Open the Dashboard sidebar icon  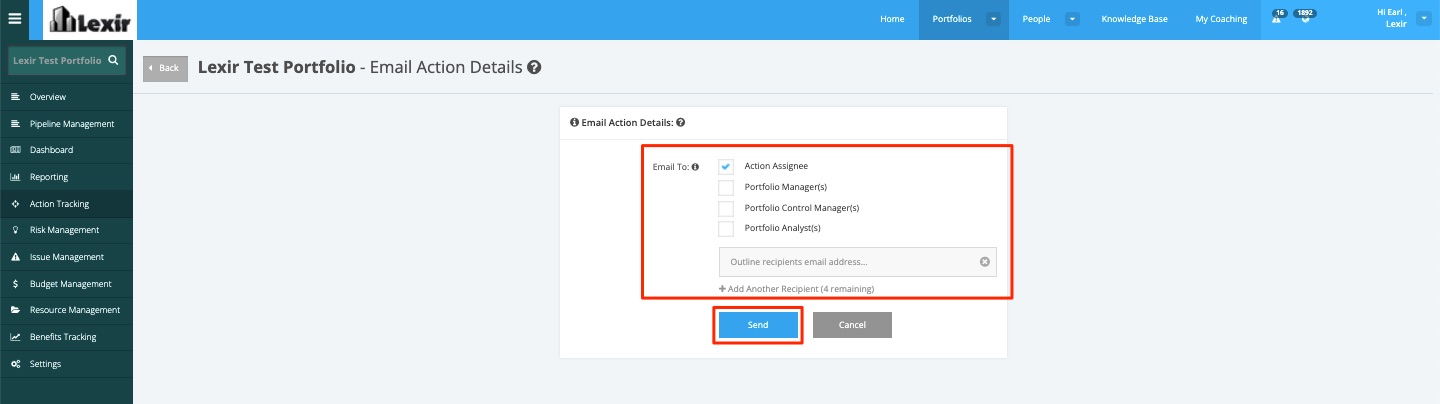[x=15, y=150]
